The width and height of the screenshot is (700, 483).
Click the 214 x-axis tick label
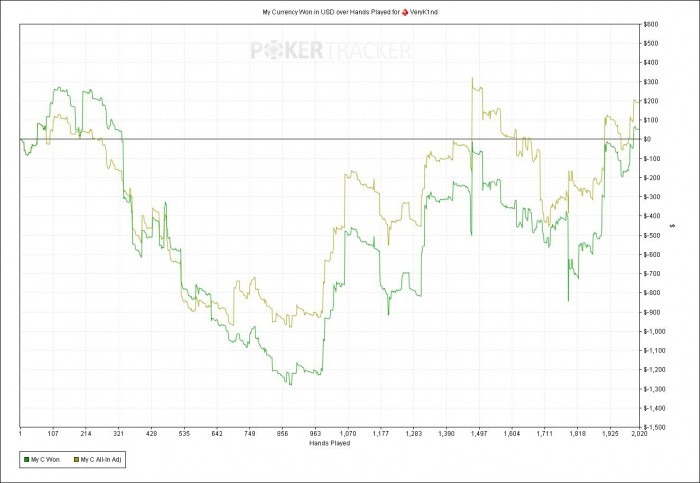coord(86,433)
